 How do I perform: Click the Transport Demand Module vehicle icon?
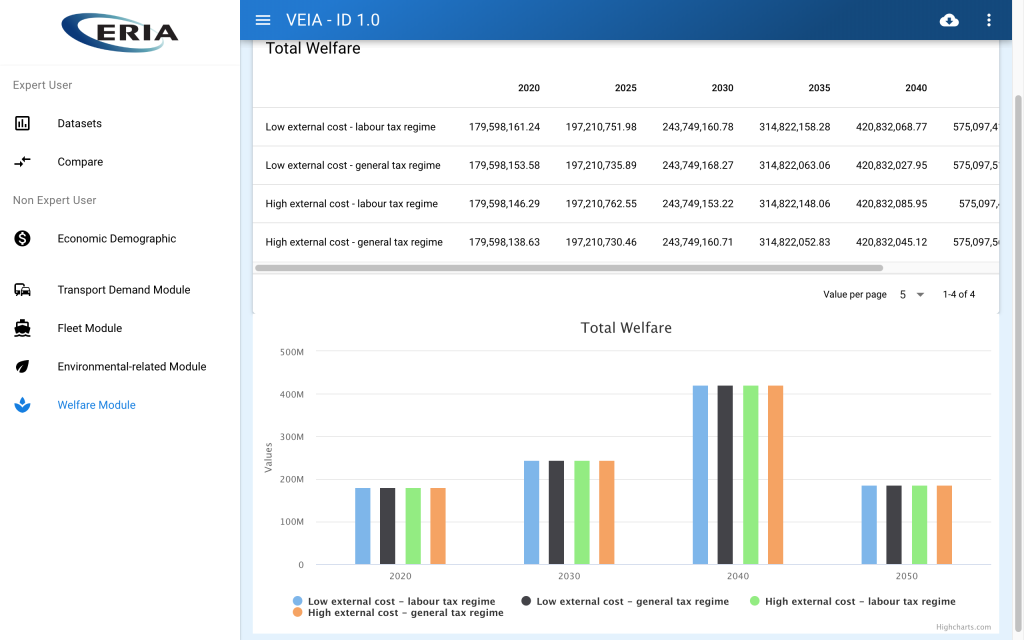tap(22, 289)
